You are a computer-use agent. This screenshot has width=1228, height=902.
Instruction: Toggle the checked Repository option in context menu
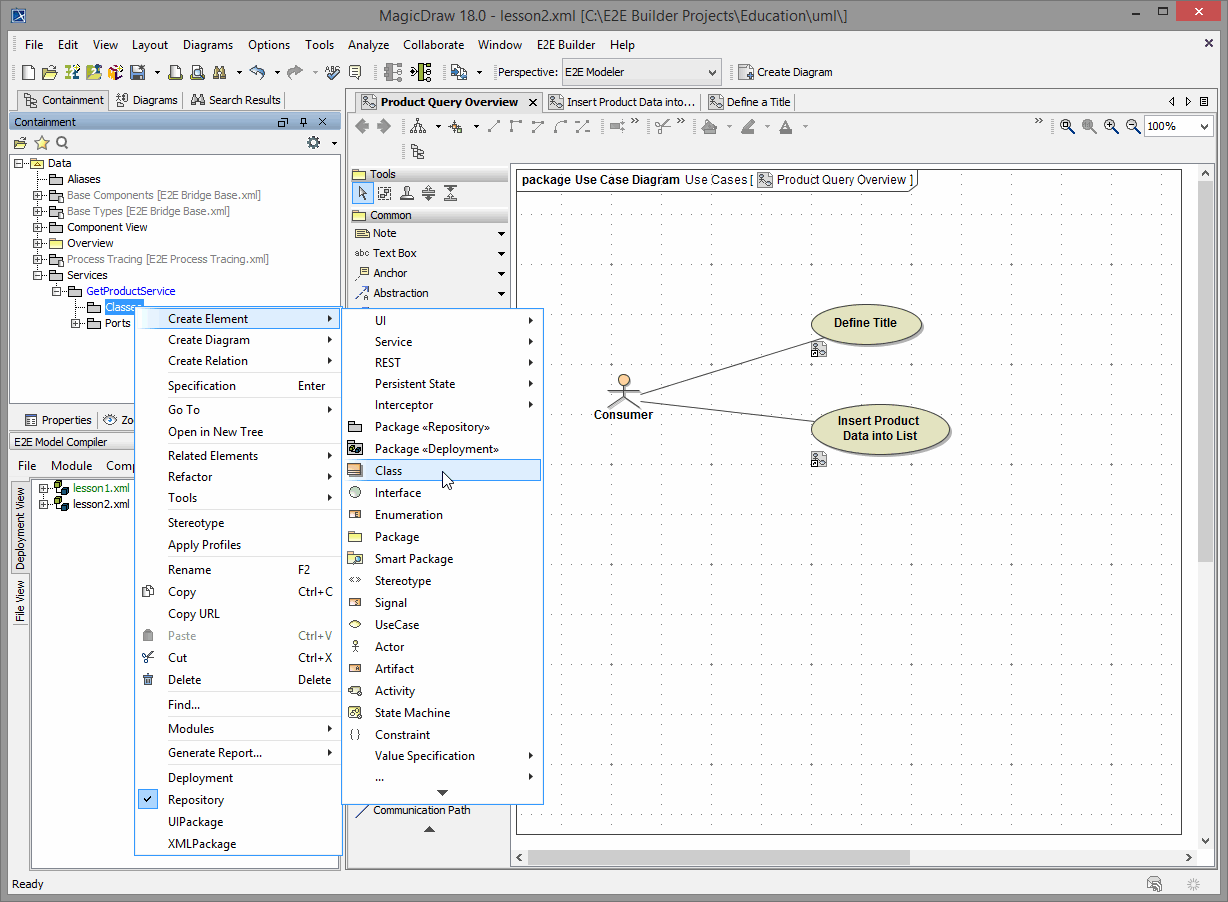pyautogui.click(x=196, y=800)
